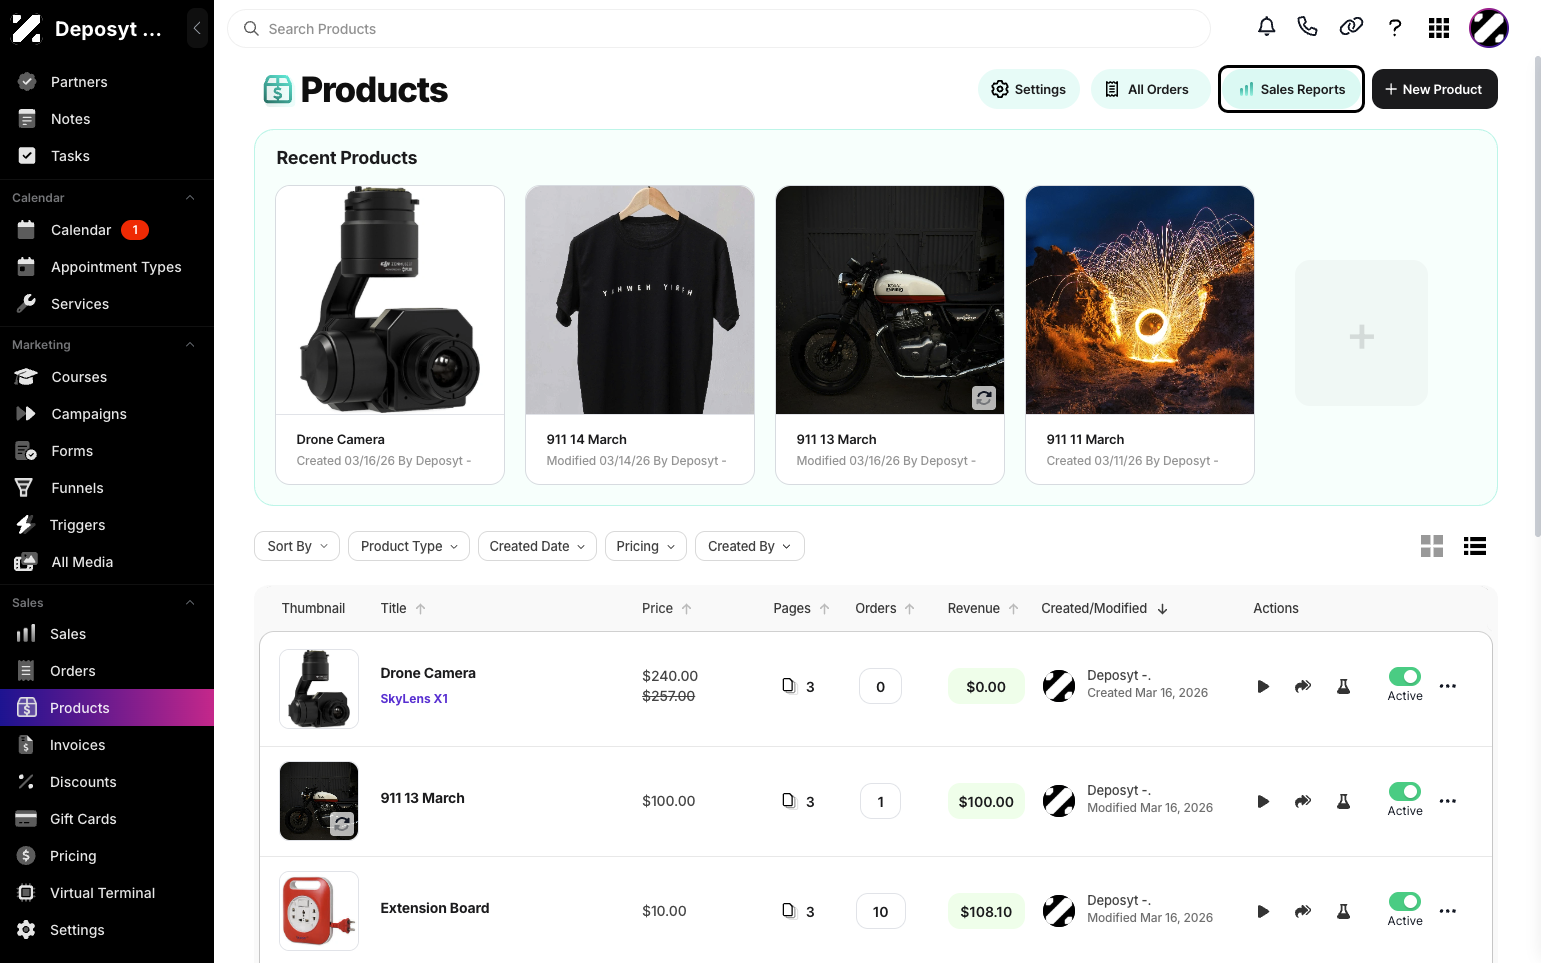Open the Created By filter dropdown

click(750, 546)
